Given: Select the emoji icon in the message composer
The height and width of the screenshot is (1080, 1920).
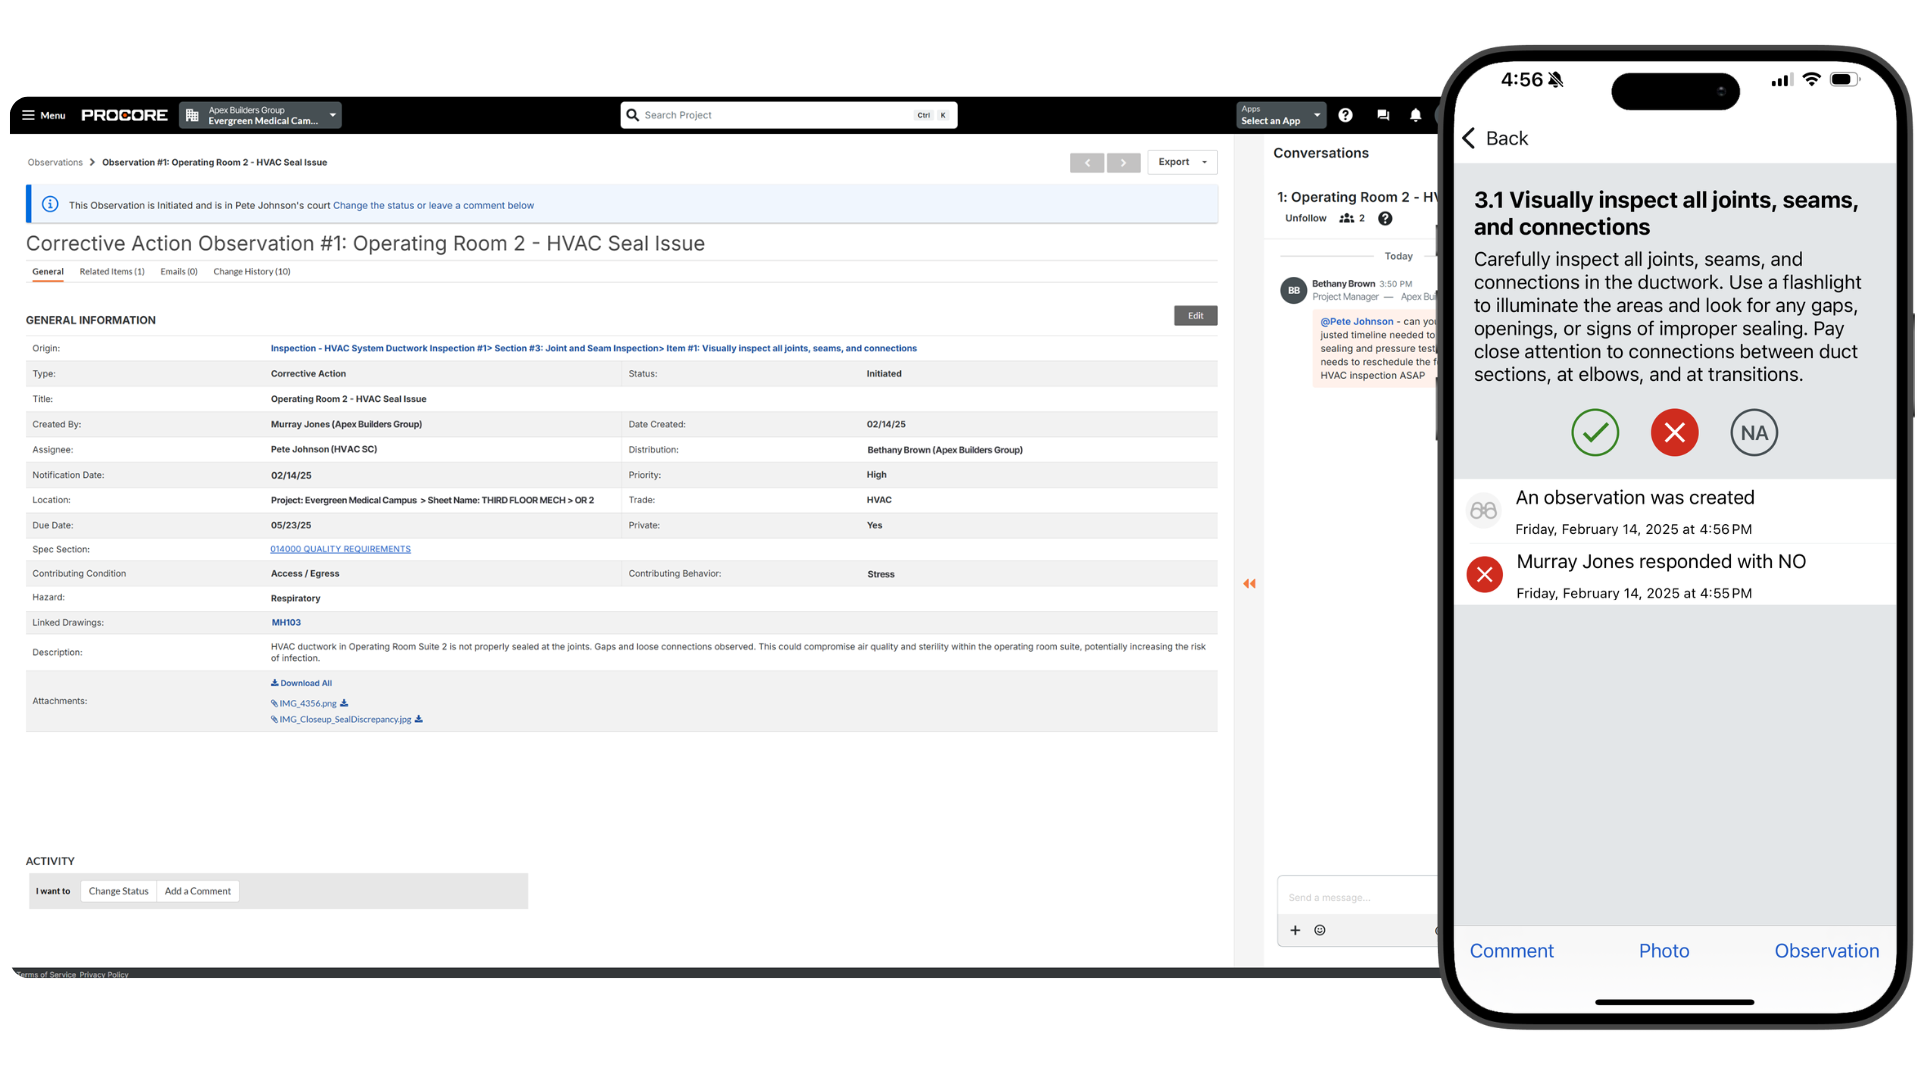Looking at the screenshot, I should 1319,930.
